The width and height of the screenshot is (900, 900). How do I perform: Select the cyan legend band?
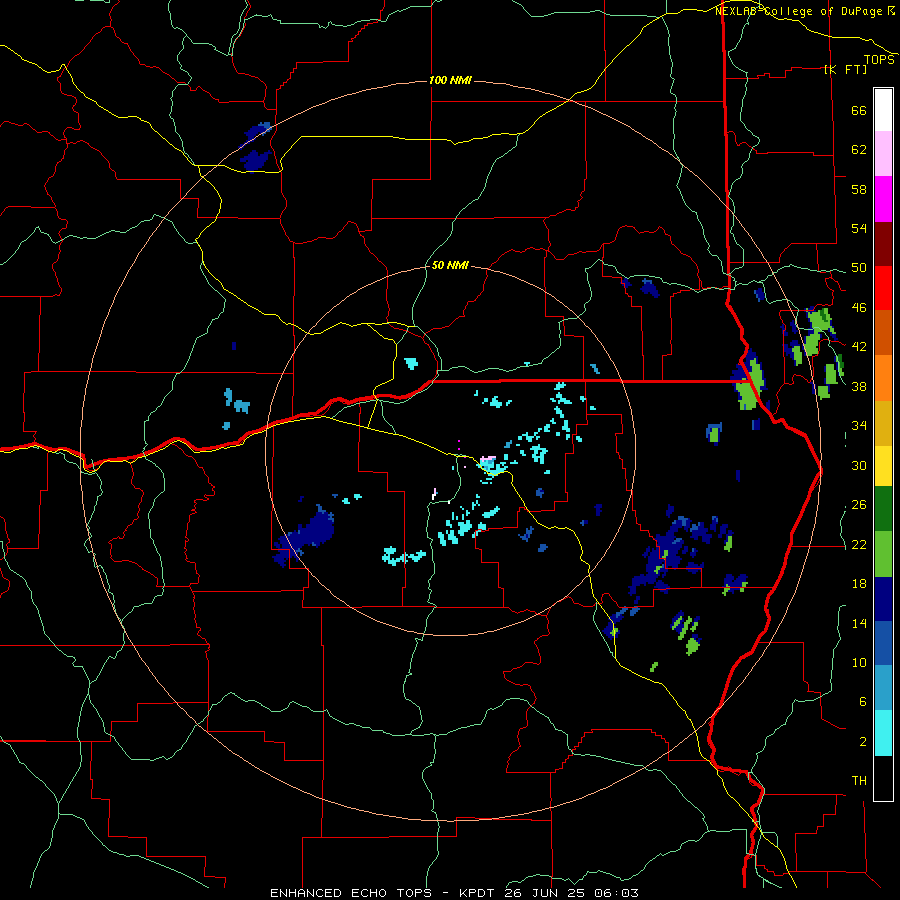883,733
